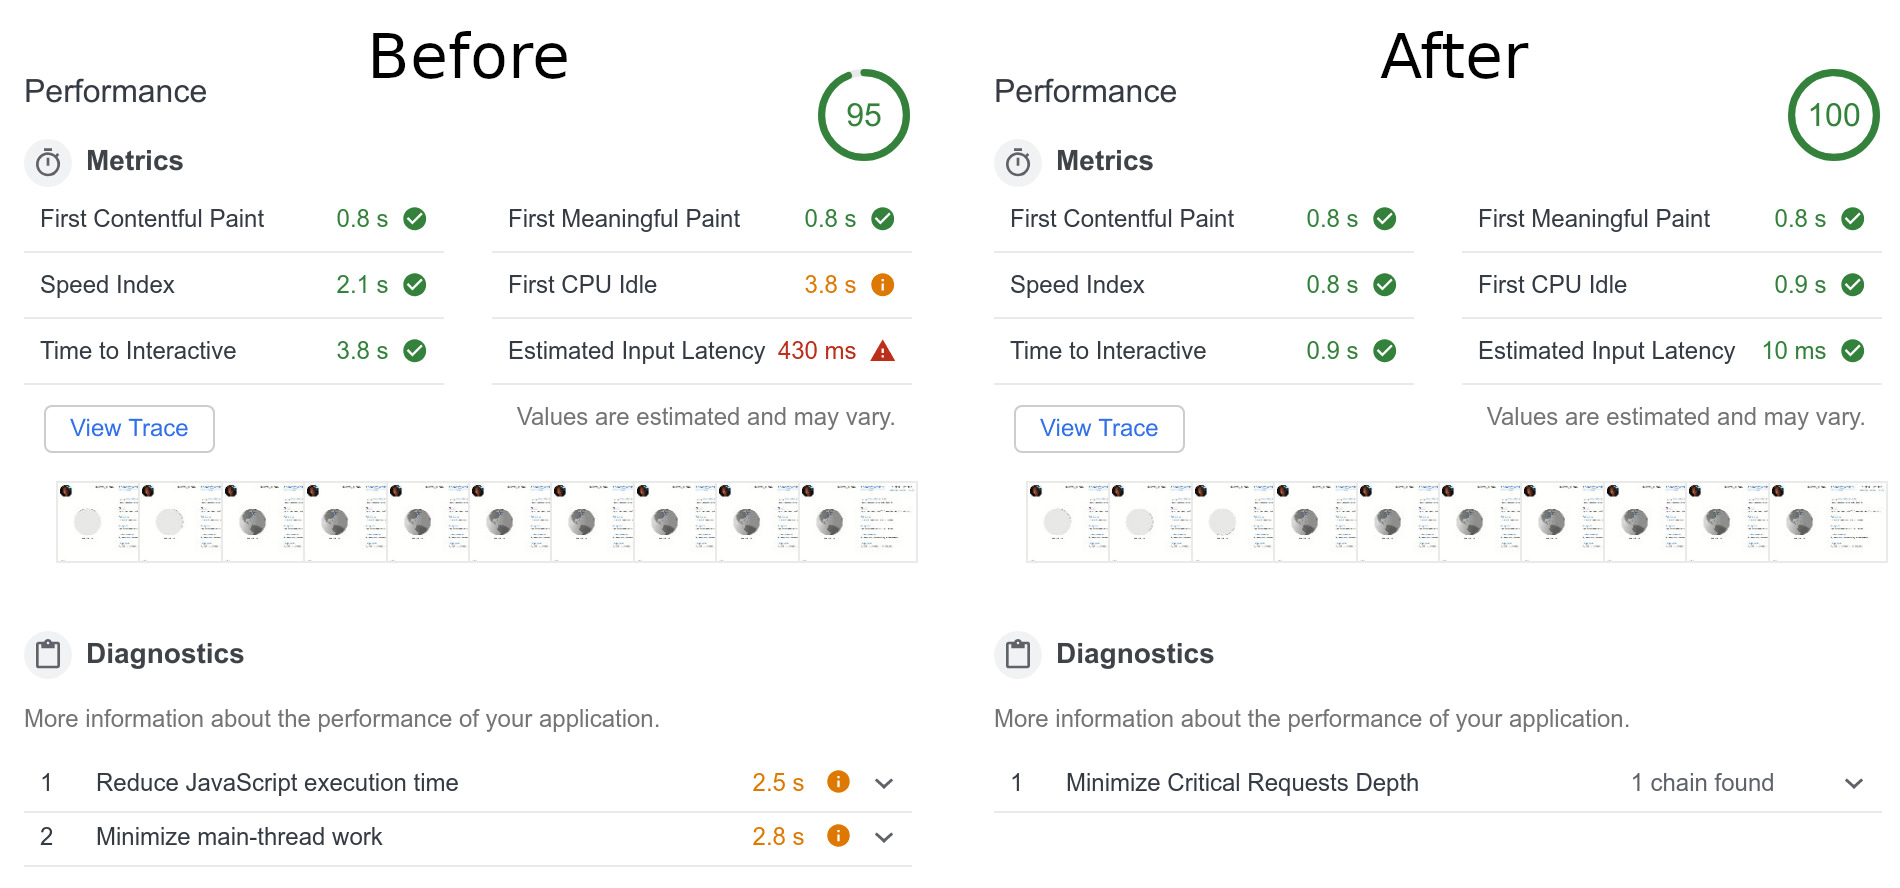Screen dimensions: 1900x888
Task: Expand Minimize main-thread work audit
Action: coord(884,837)
